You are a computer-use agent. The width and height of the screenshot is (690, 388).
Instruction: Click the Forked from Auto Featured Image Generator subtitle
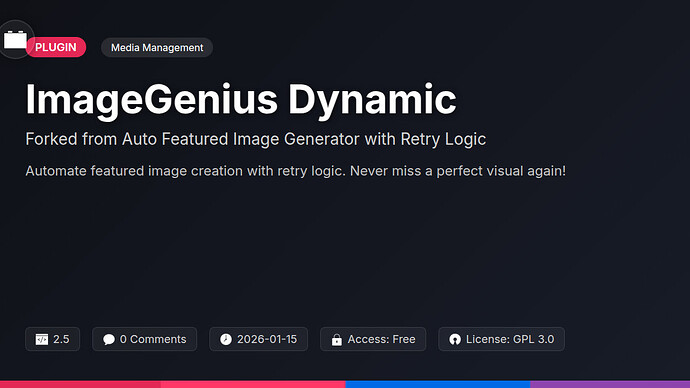point(256,139)
